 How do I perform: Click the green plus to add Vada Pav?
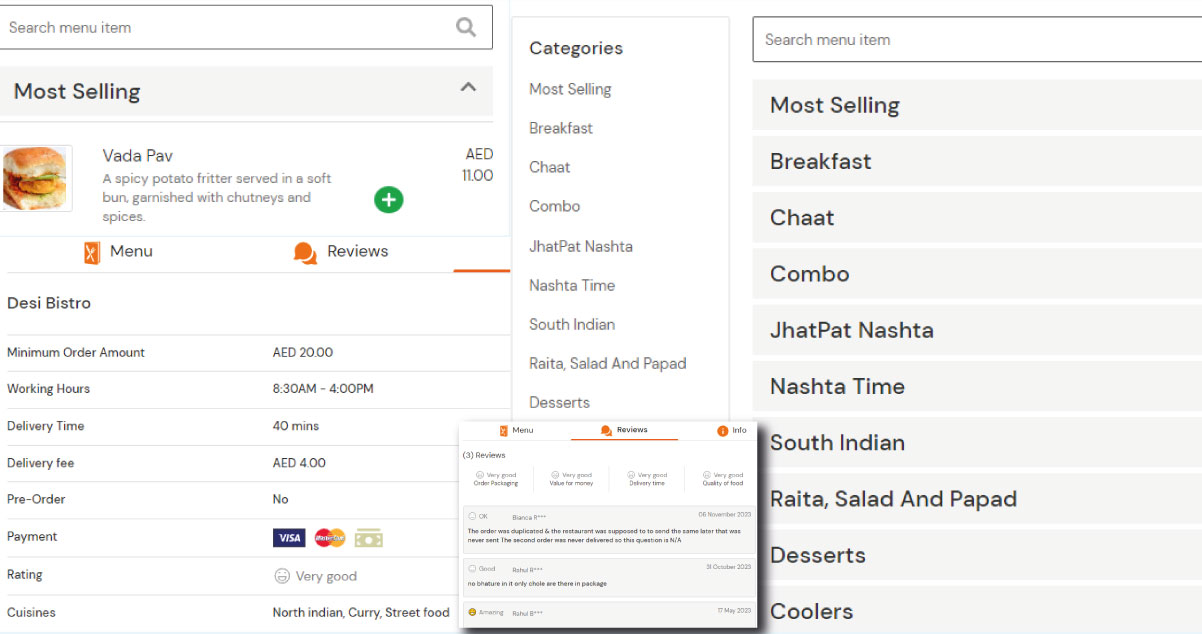388,199
